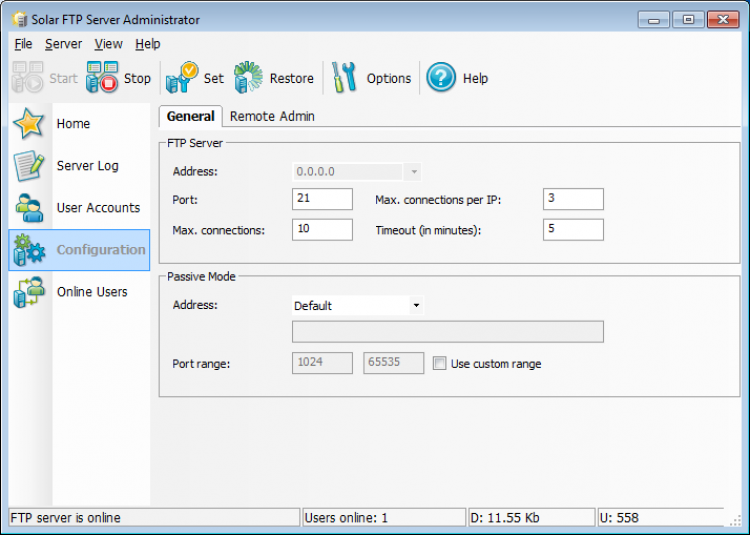This screenshot has height=535, width=750.
Task: Expand the Passive Mode Address dropdown
Action: tap(416, 306)
